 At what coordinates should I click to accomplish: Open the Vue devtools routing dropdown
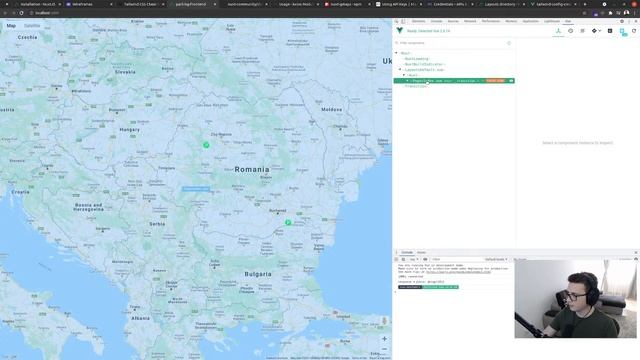click(x=596, y=31)
